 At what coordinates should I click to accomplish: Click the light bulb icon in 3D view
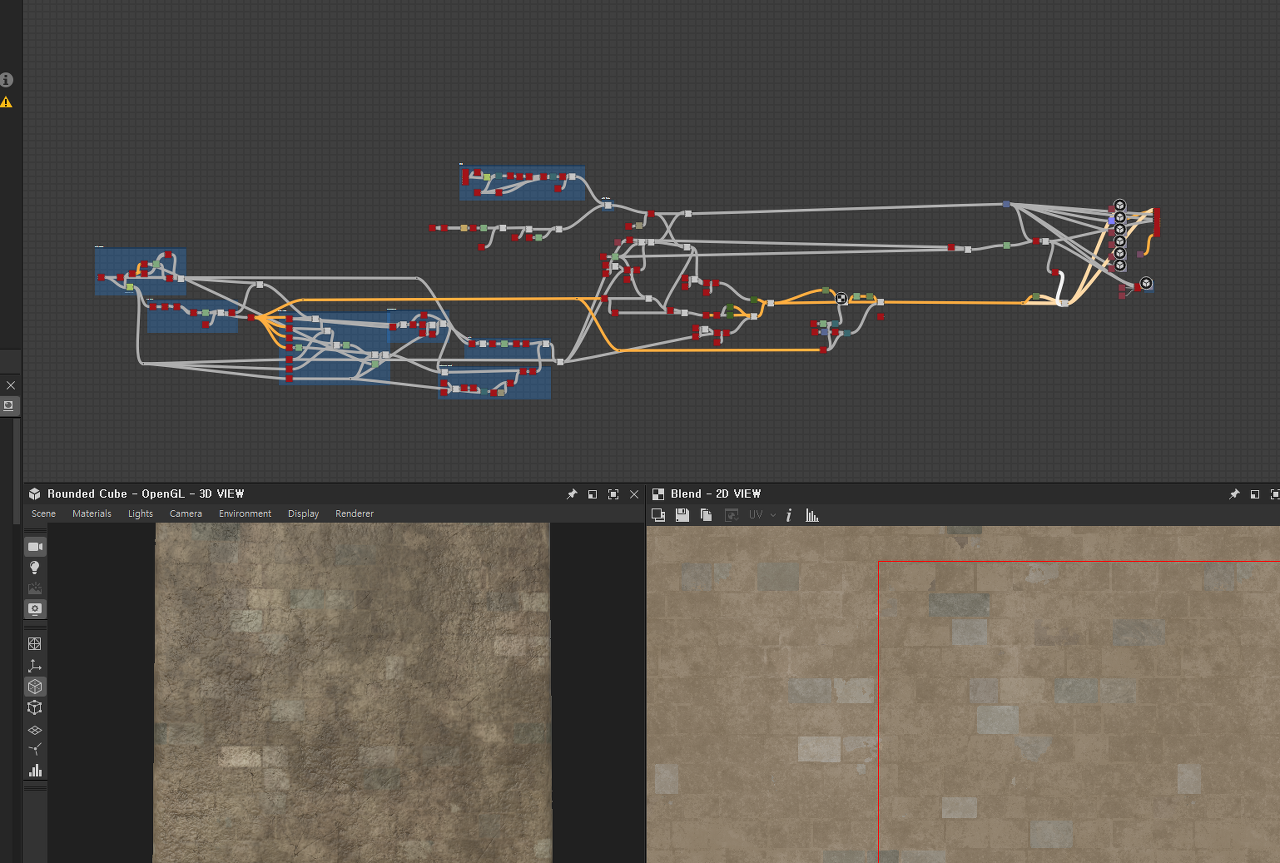click(x=35, y=568)
